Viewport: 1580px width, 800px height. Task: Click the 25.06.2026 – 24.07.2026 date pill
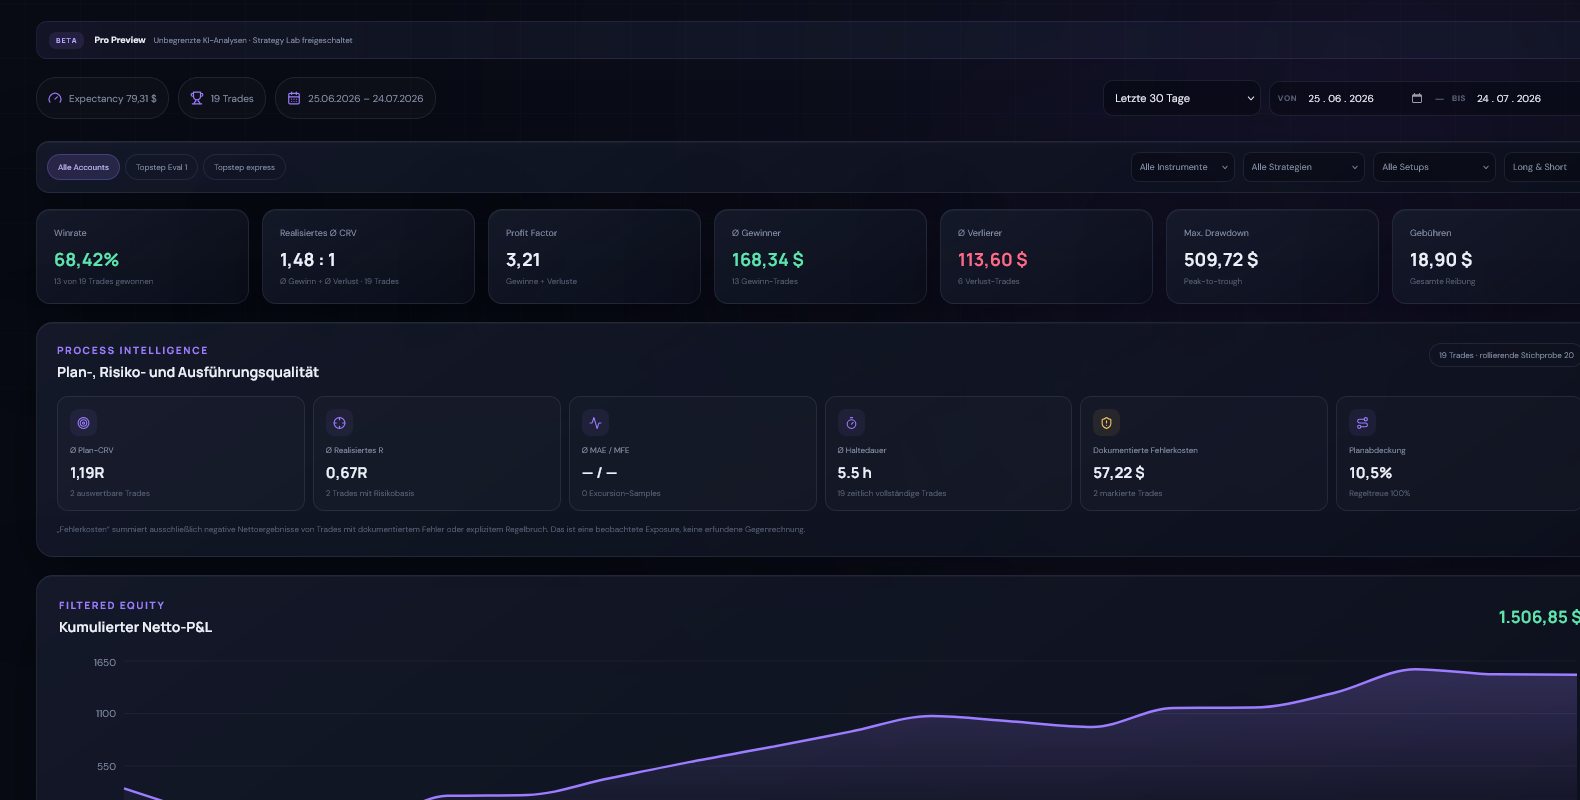point(355,98)
